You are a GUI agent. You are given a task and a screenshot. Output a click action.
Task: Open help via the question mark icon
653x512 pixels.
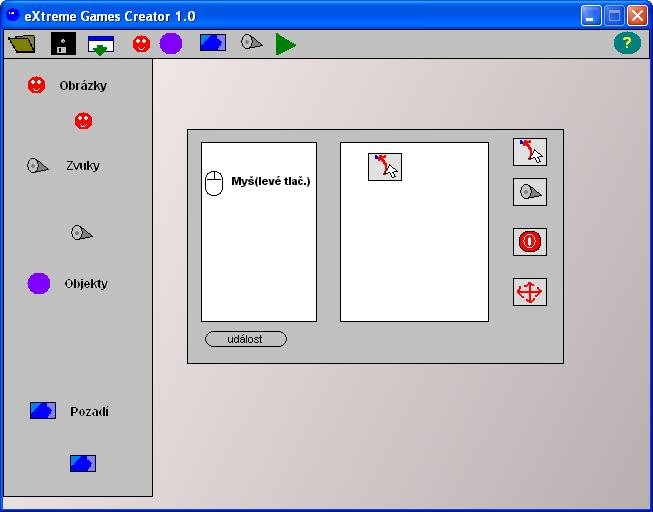point(626,43)
